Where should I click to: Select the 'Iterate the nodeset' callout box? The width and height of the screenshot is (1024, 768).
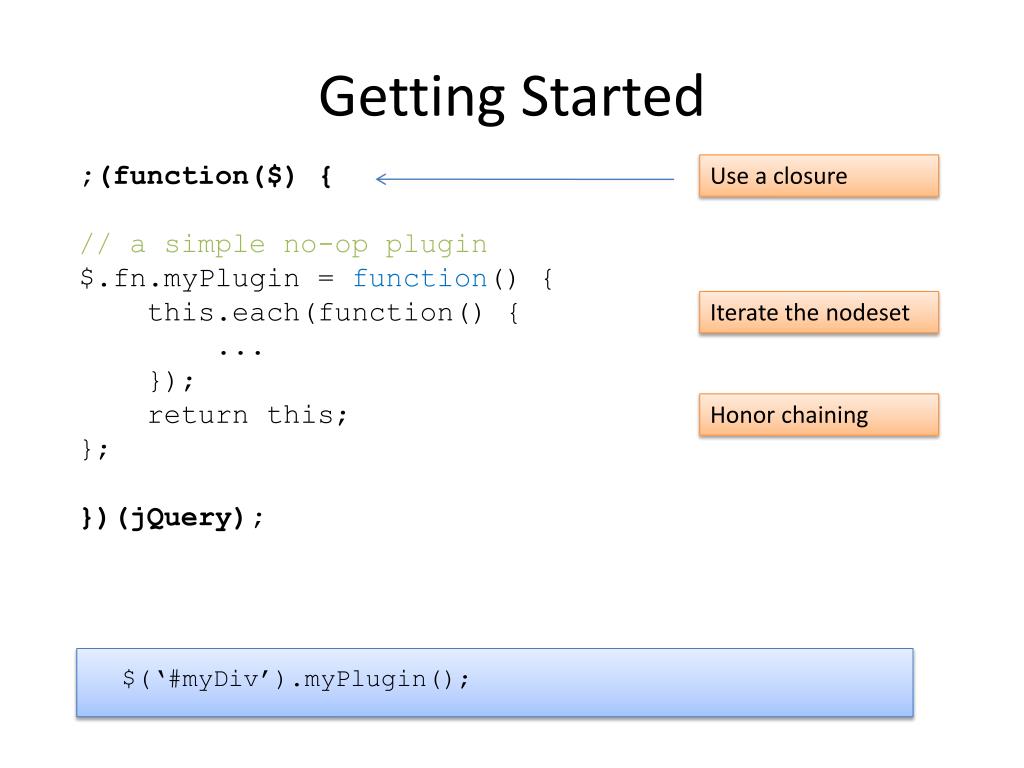(x=818, y=313)
